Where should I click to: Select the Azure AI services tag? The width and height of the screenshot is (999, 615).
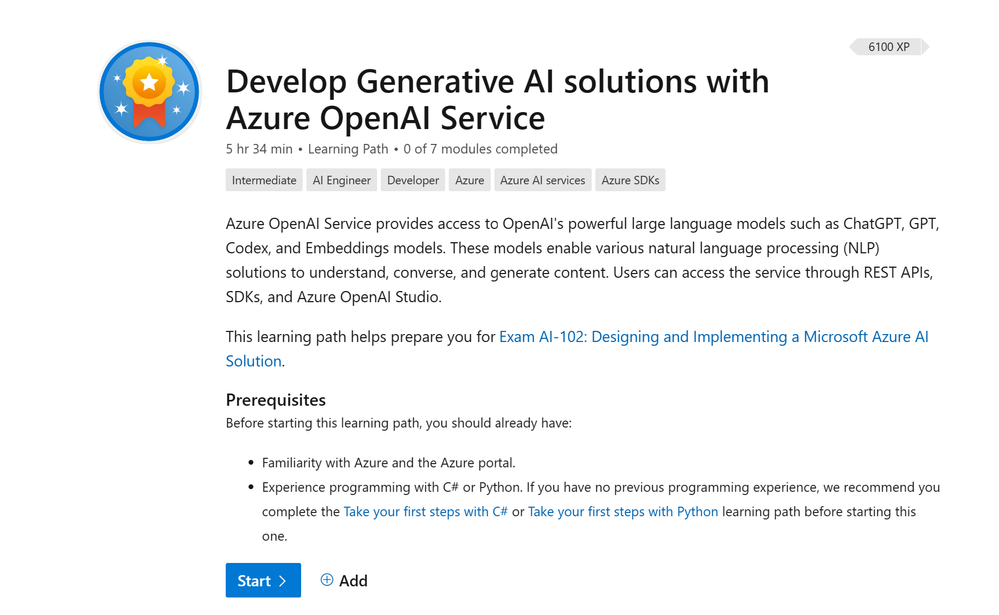[542, 181]
